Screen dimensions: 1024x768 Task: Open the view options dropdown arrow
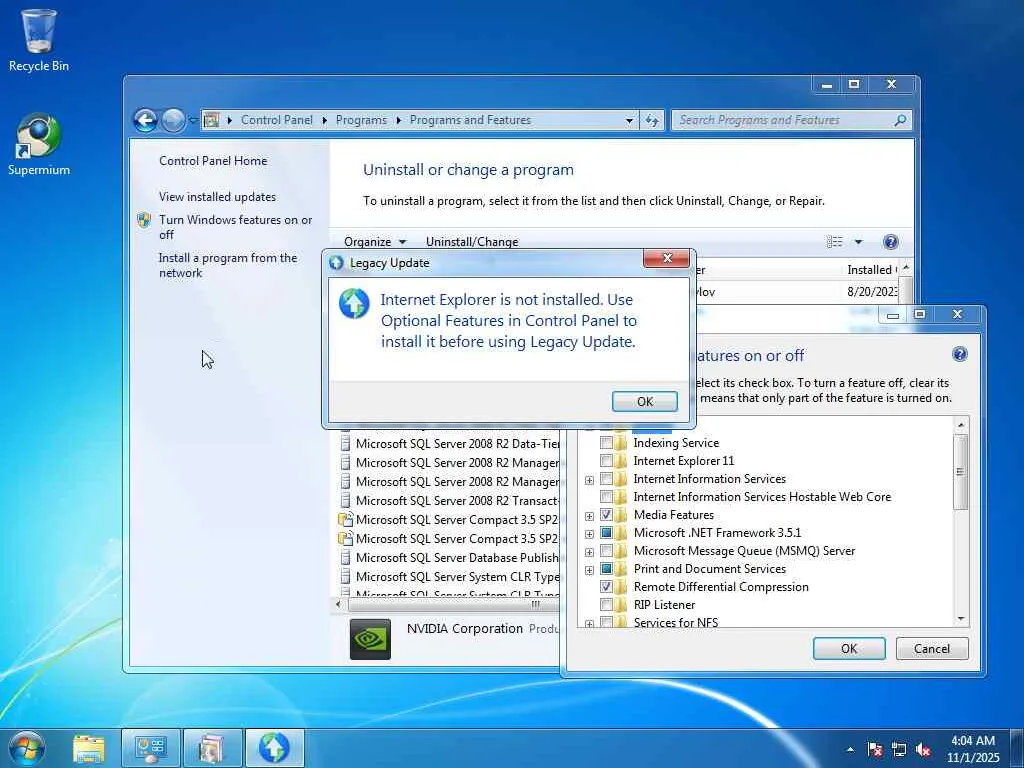[858, 242]
